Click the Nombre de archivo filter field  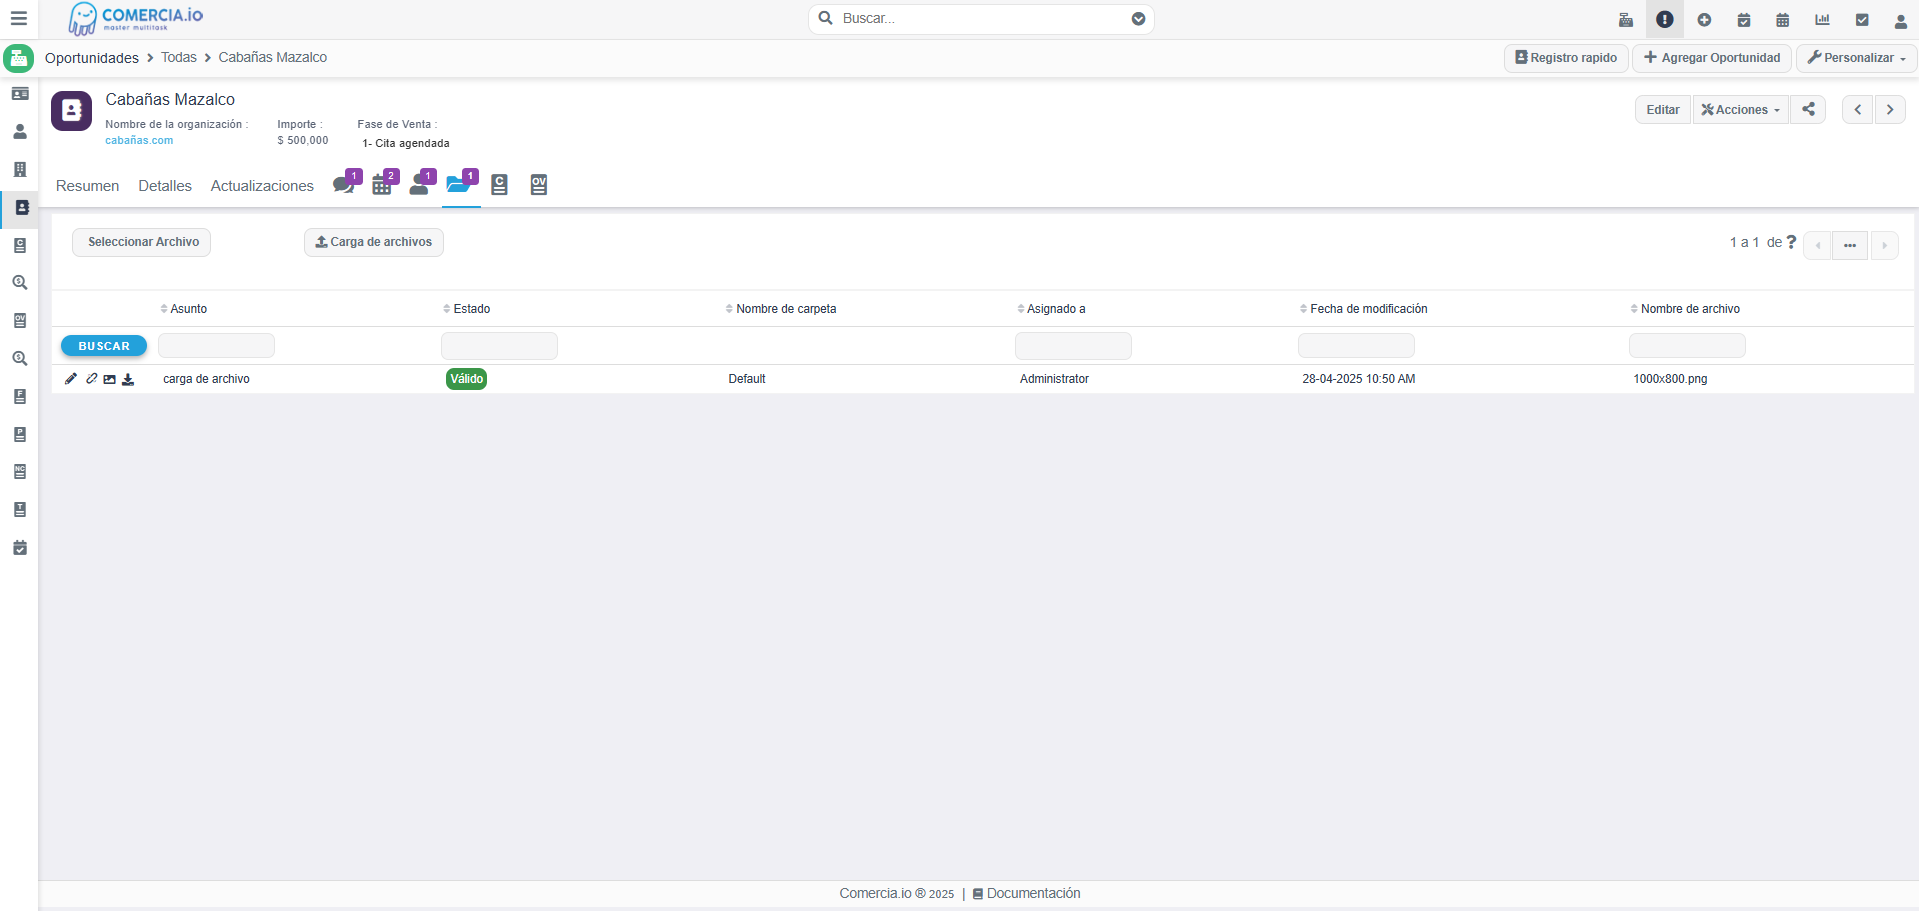1686,346
